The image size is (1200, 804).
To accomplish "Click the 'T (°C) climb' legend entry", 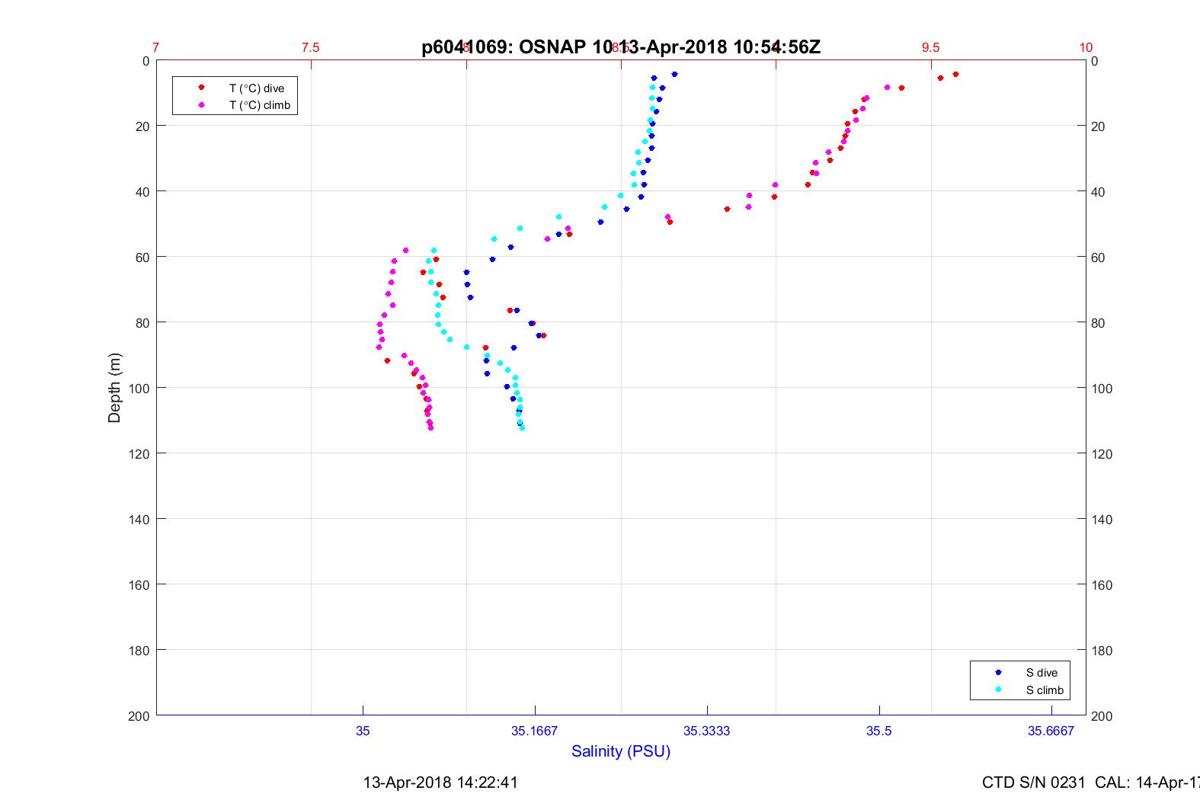I will pos(260,104).
